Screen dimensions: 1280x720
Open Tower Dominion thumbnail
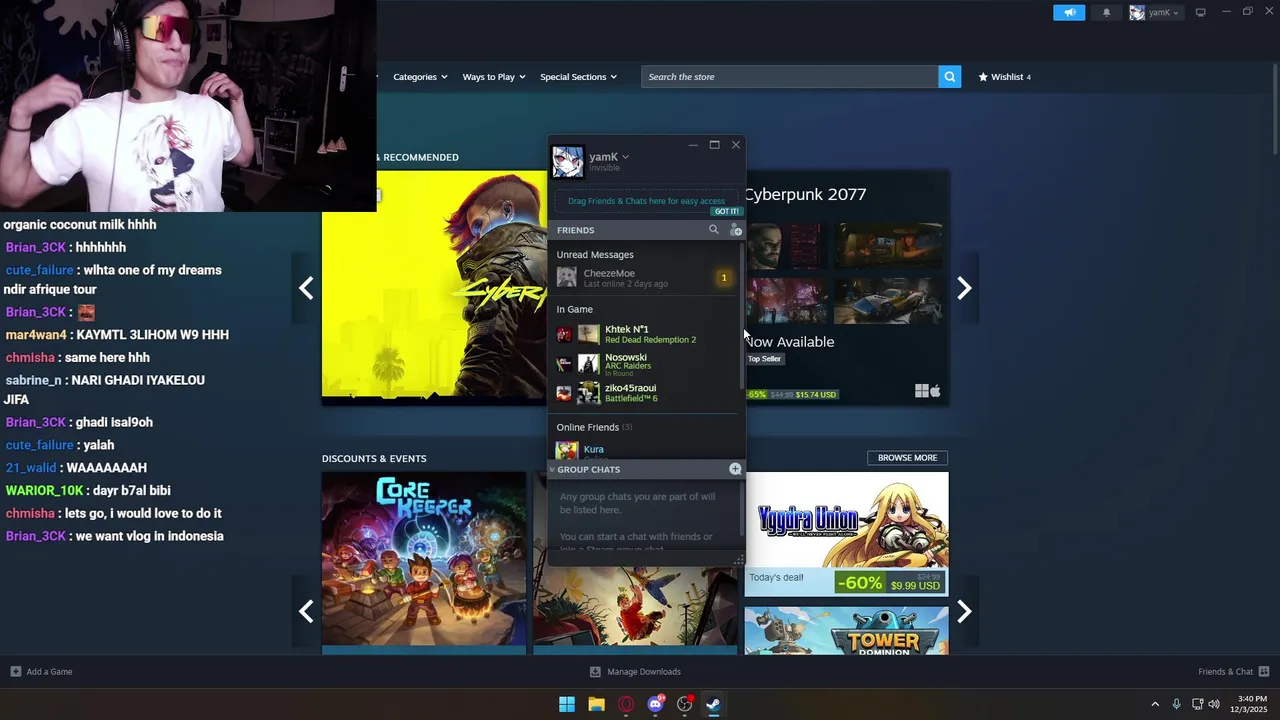846,631
